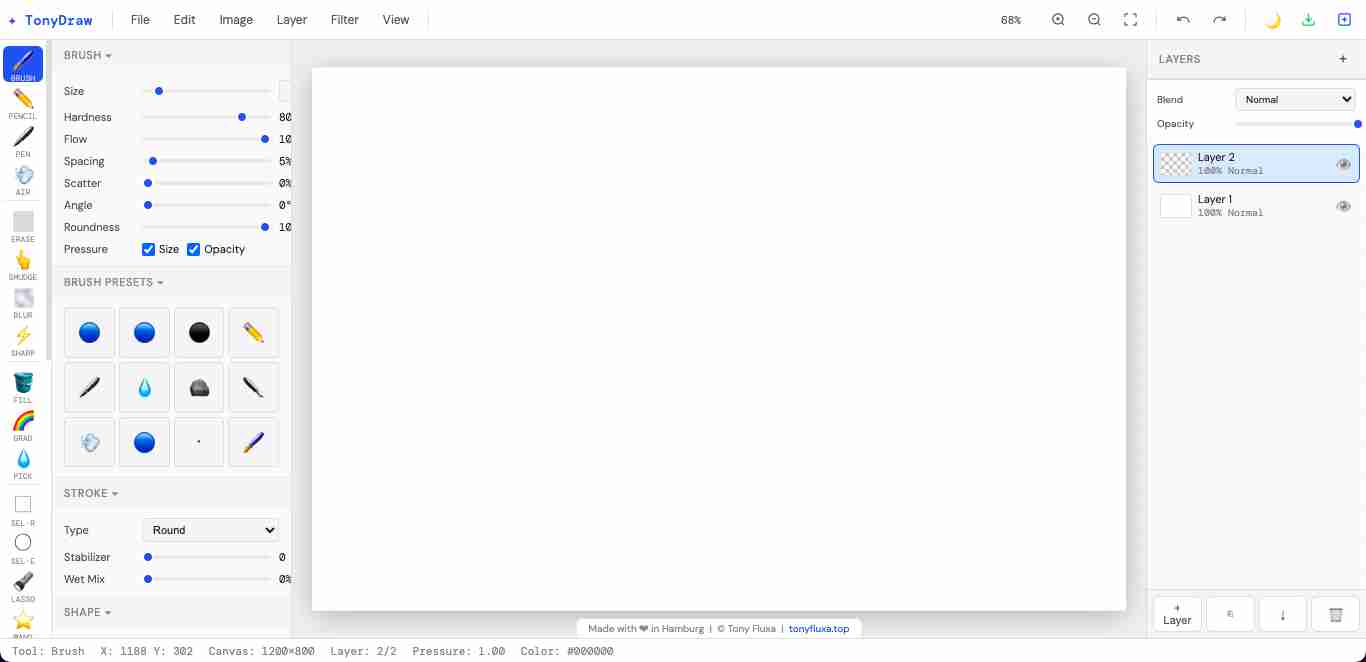Select the Fill bucket tool
This screenshot has width=1366, height=662.
[x=23, y=387]
